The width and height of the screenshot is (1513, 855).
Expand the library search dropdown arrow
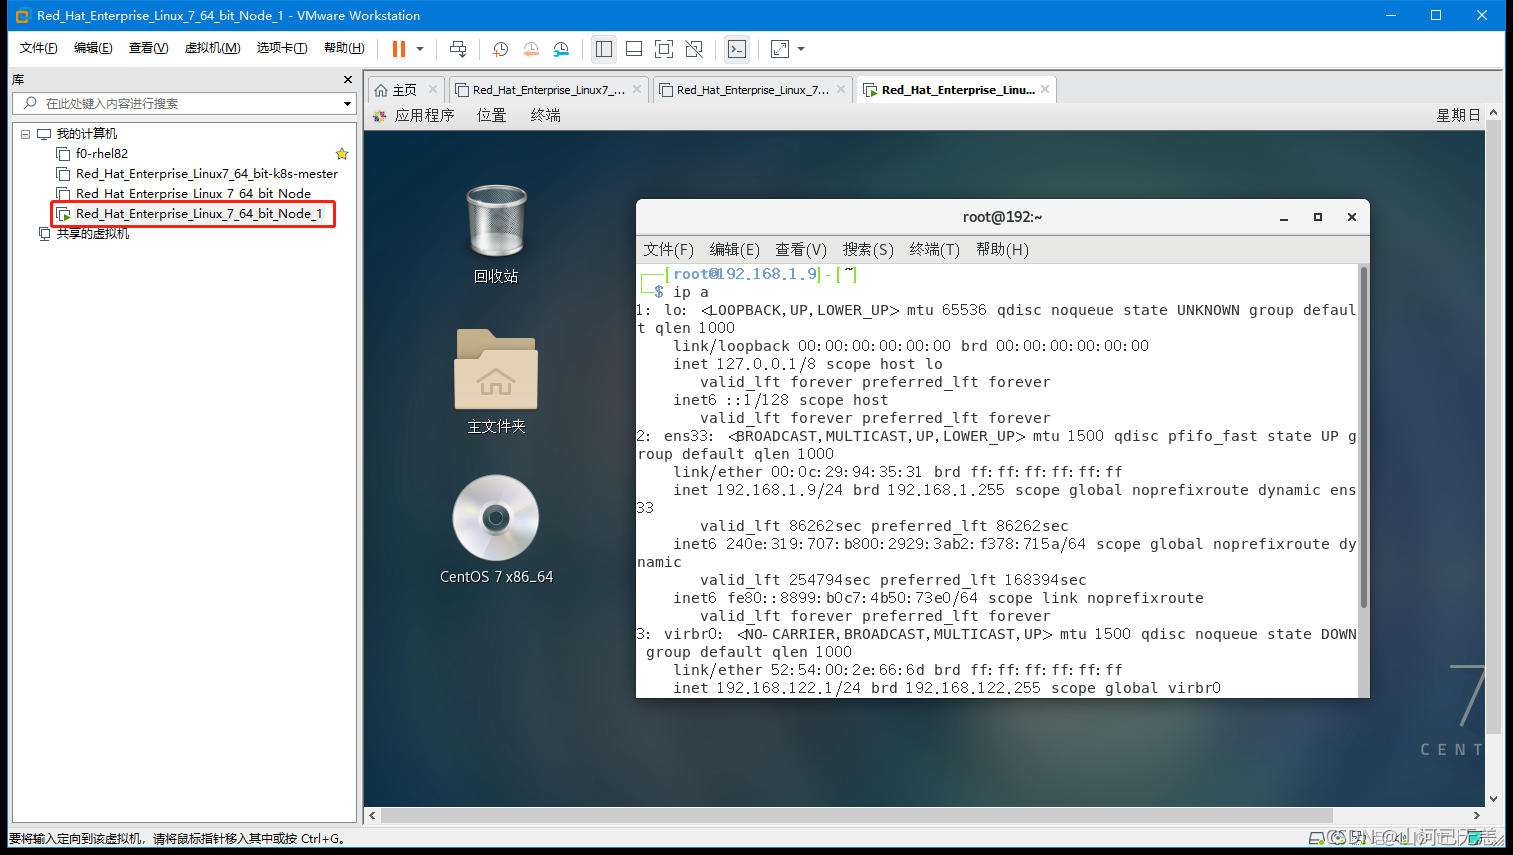[348, 104]
